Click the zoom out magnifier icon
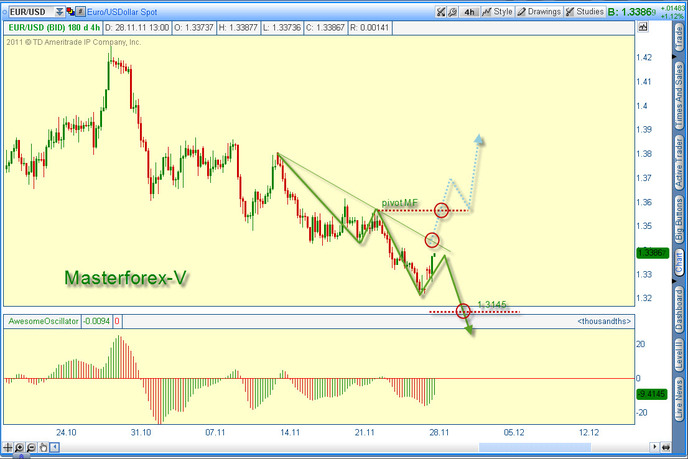The image size is (688, 459). pos(31,448)
